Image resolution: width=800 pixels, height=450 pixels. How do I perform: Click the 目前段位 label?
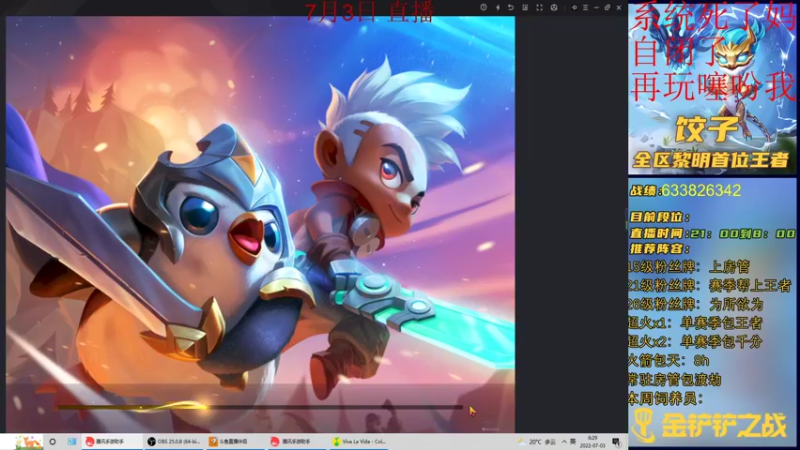[x=660, y=217]
